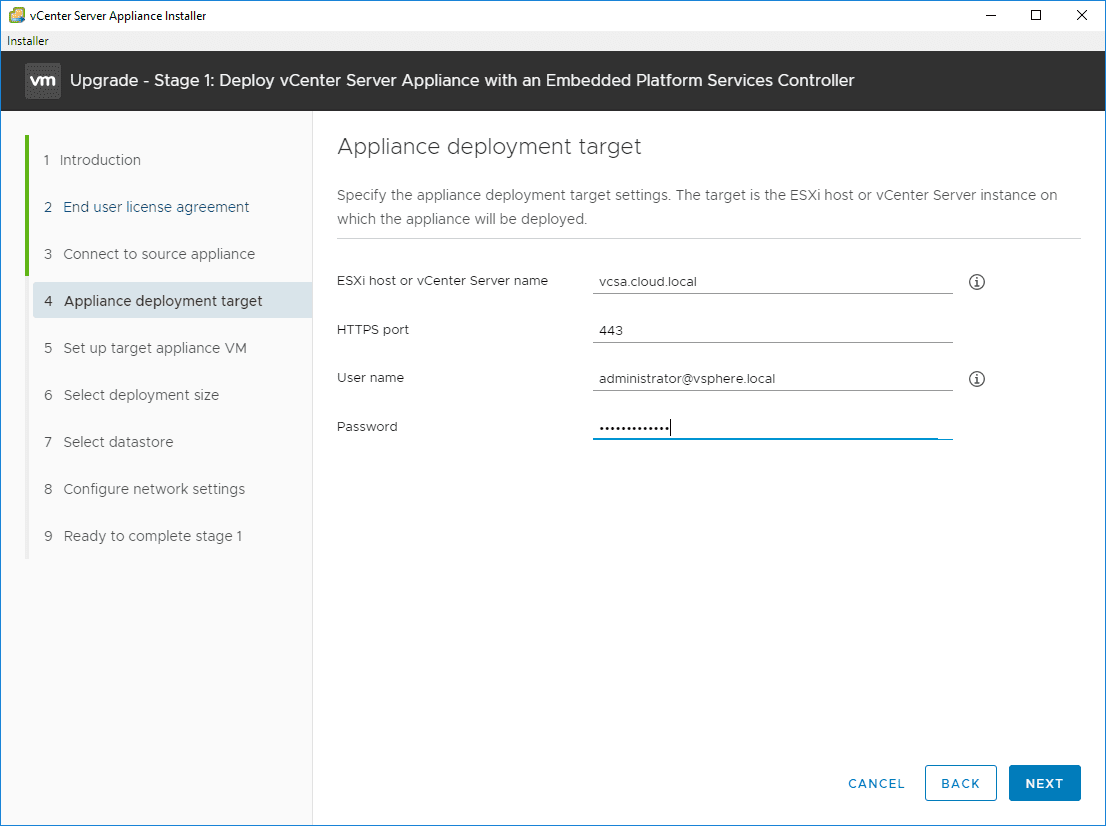The image size is (1106, 826).
Task: Open the info tooltip beside ESXi host field
Action: (976, 282)
